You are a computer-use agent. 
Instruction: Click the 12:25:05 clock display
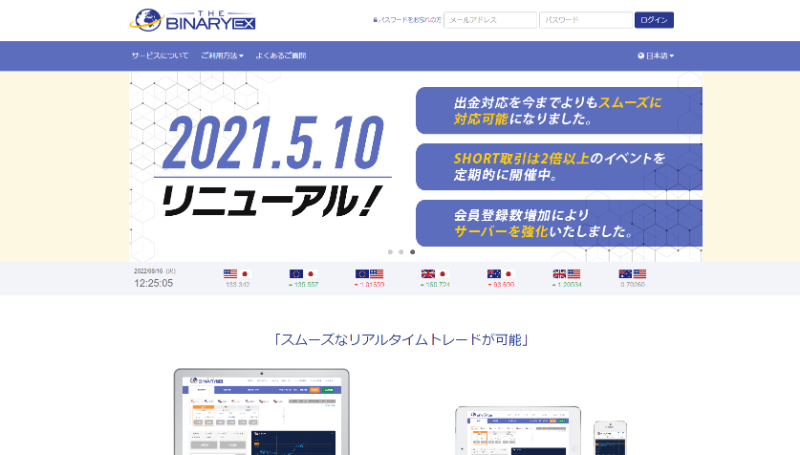[x=154, y=283]
